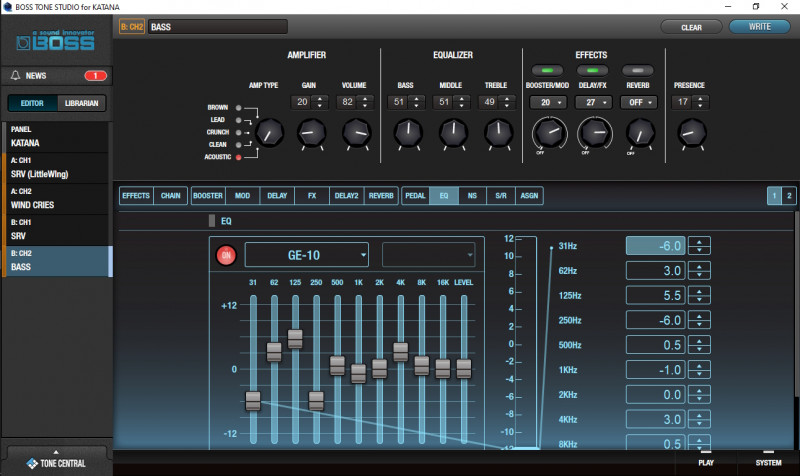This screenshot has width=800, height=476.
Task: Toggle the red EQ ON button
Action: coord(225,255)
